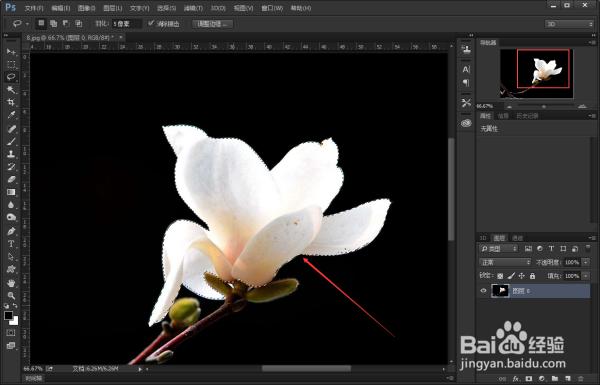The height and width of the screenshot is (385, 600).
Task: Select the Custom Shape tool
Action: 11,269
